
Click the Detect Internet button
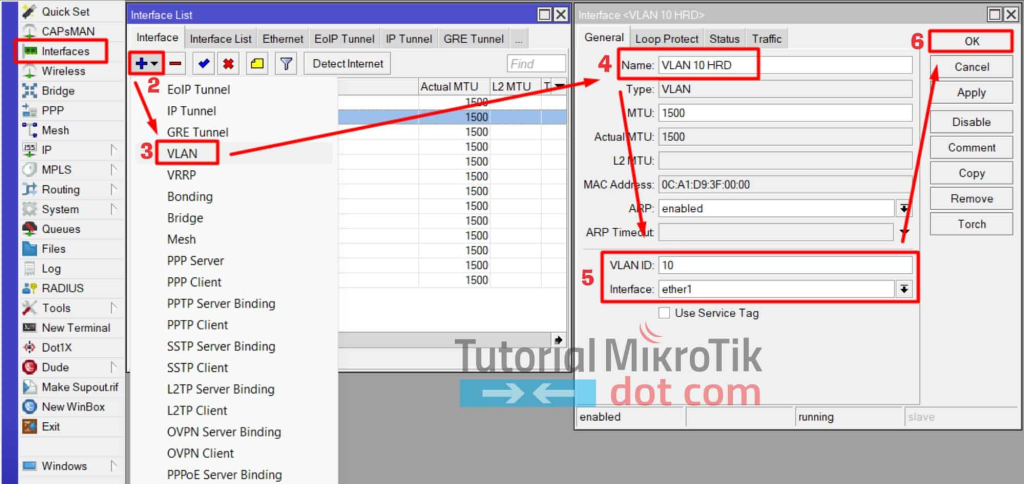(348, 63)
